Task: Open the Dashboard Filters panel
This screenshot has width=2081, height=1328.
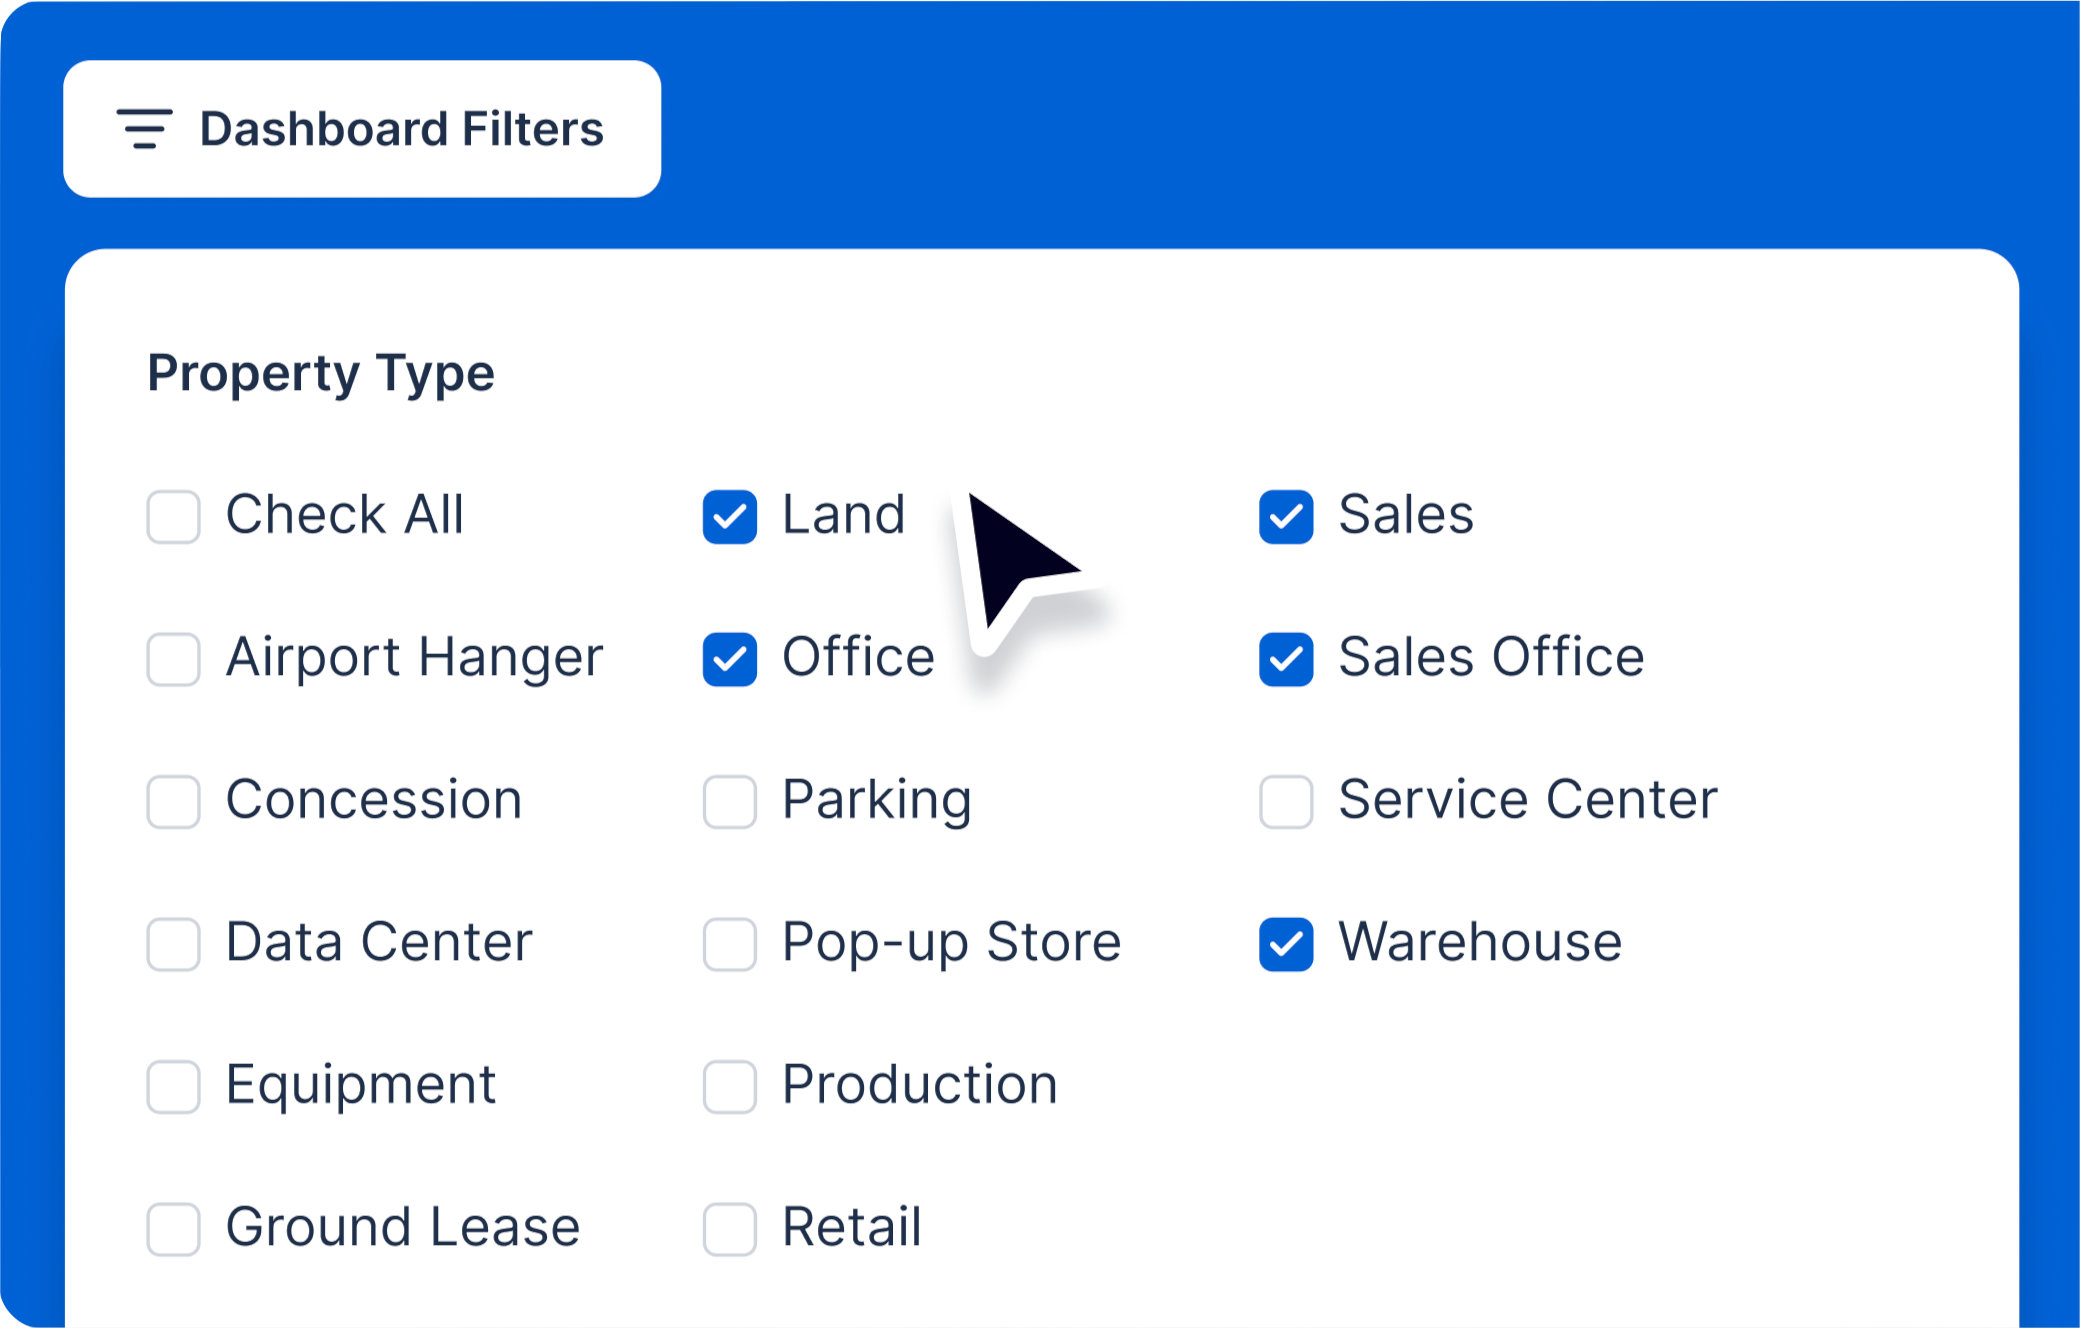Action: pyautogui.click(x=361, y=128)
